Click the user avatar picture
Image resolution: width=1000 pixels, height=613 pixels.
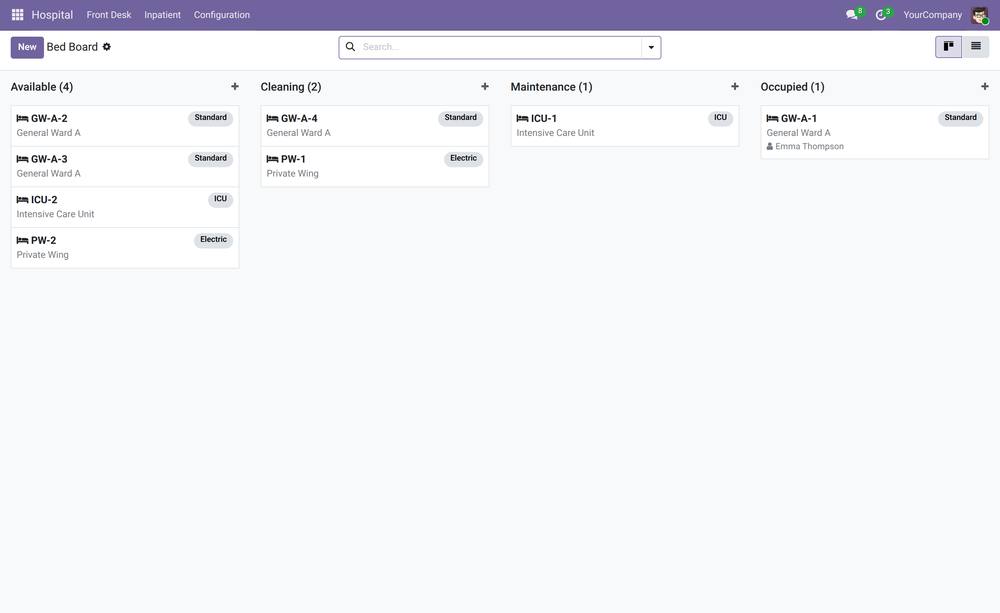click(980, 15)
